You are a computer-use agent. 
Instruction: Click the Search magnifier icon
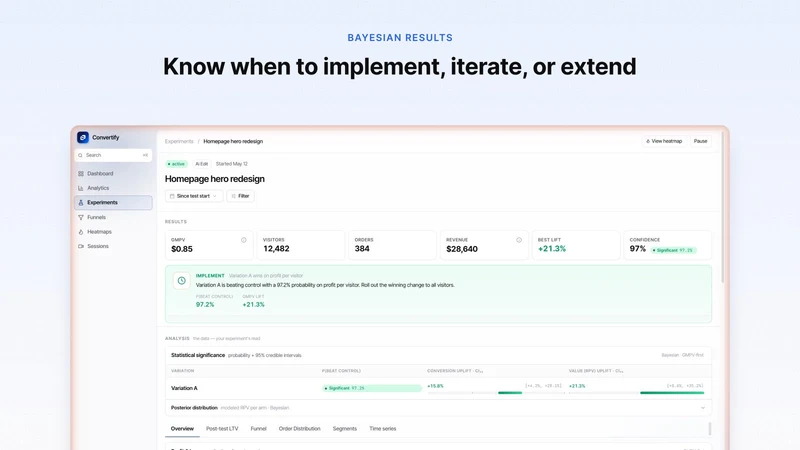pyautogui.click(x=81, y=155)
